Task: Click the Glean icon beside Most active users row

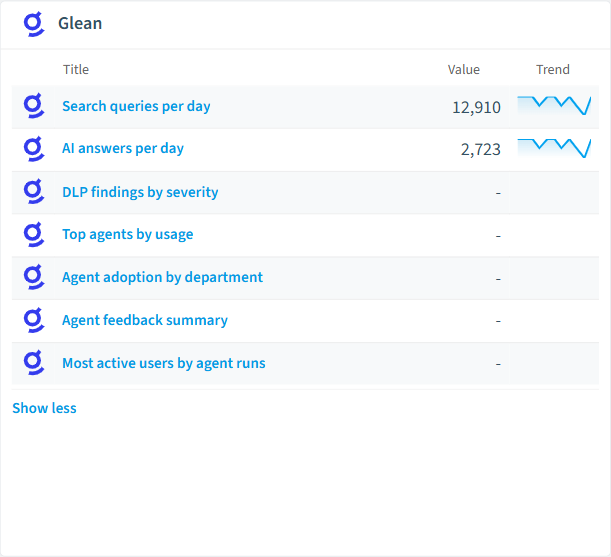Action: point(34,363)
